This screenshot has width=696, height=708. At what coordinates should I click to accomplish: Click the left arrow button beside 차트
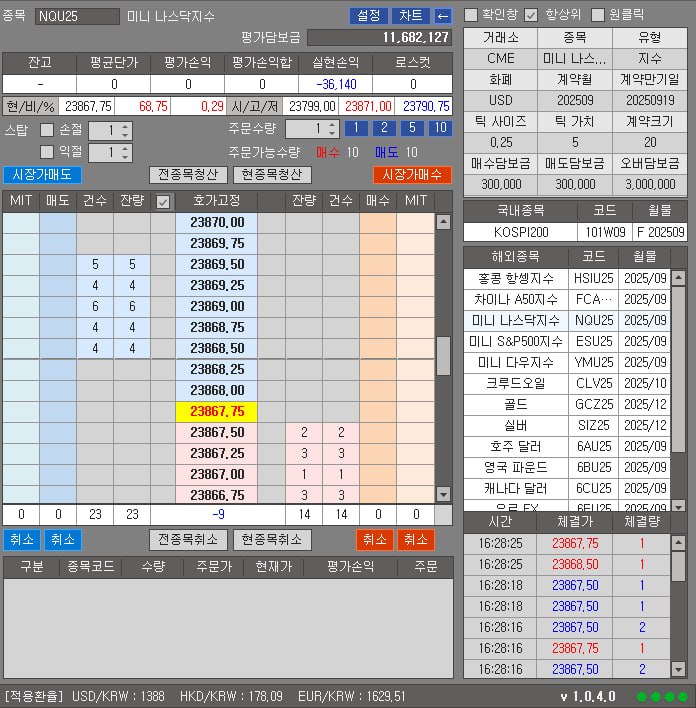click(443, 16)
